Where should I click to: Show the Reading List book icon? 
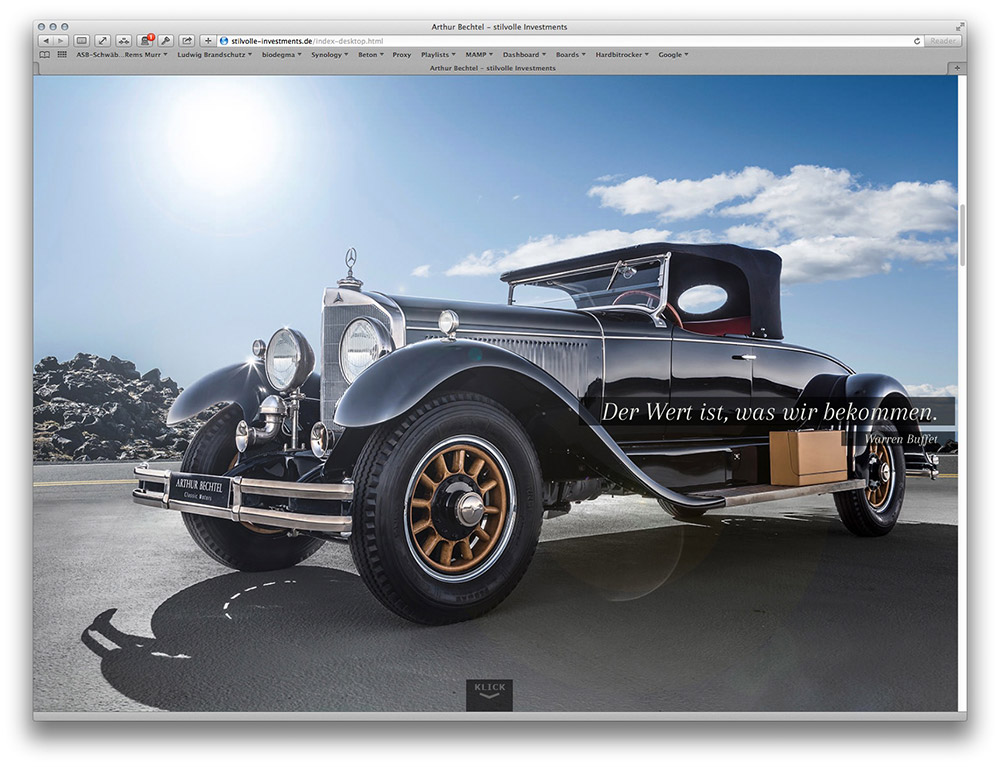(x=45, y=55)
